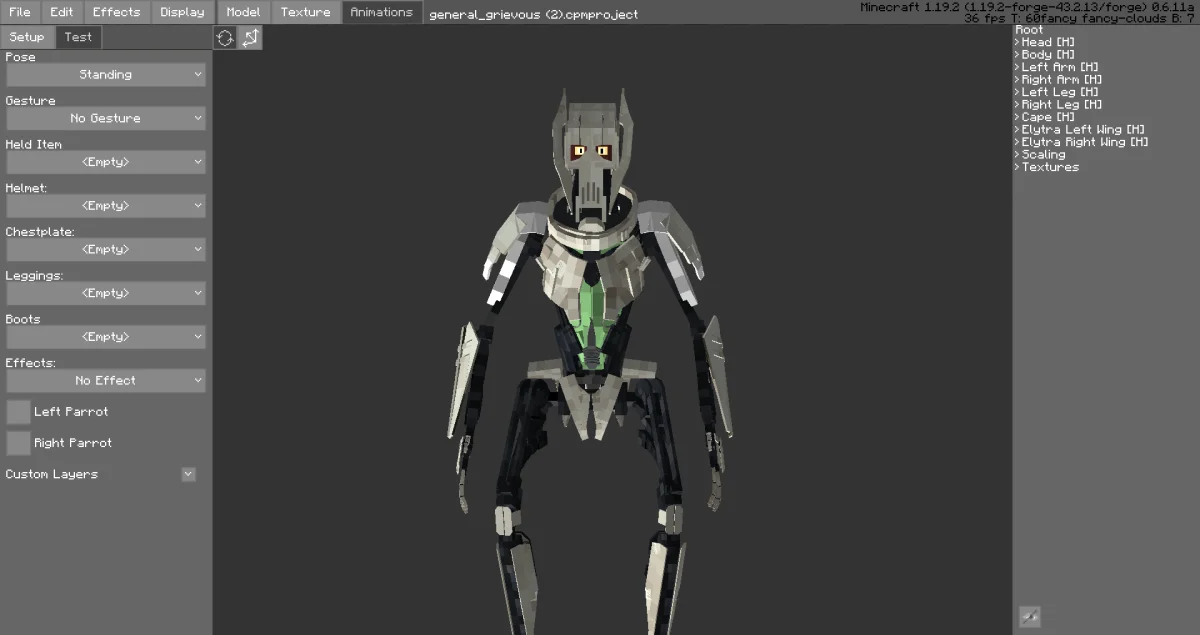Open the Test sub-tab
1200x635 pixels.
(78, 37)
